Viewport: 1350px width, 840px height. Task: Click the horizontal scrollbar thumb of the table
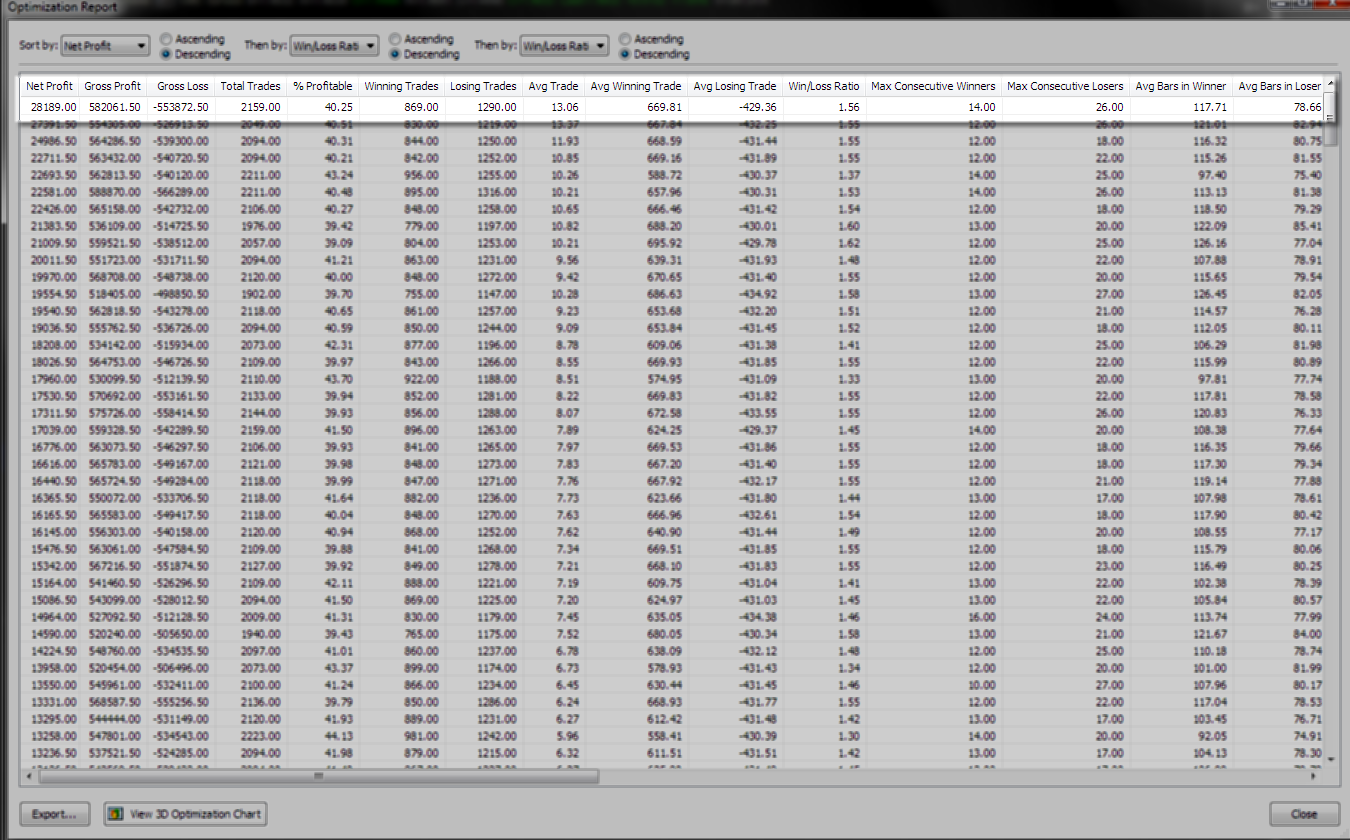click(x=320, y=775)
